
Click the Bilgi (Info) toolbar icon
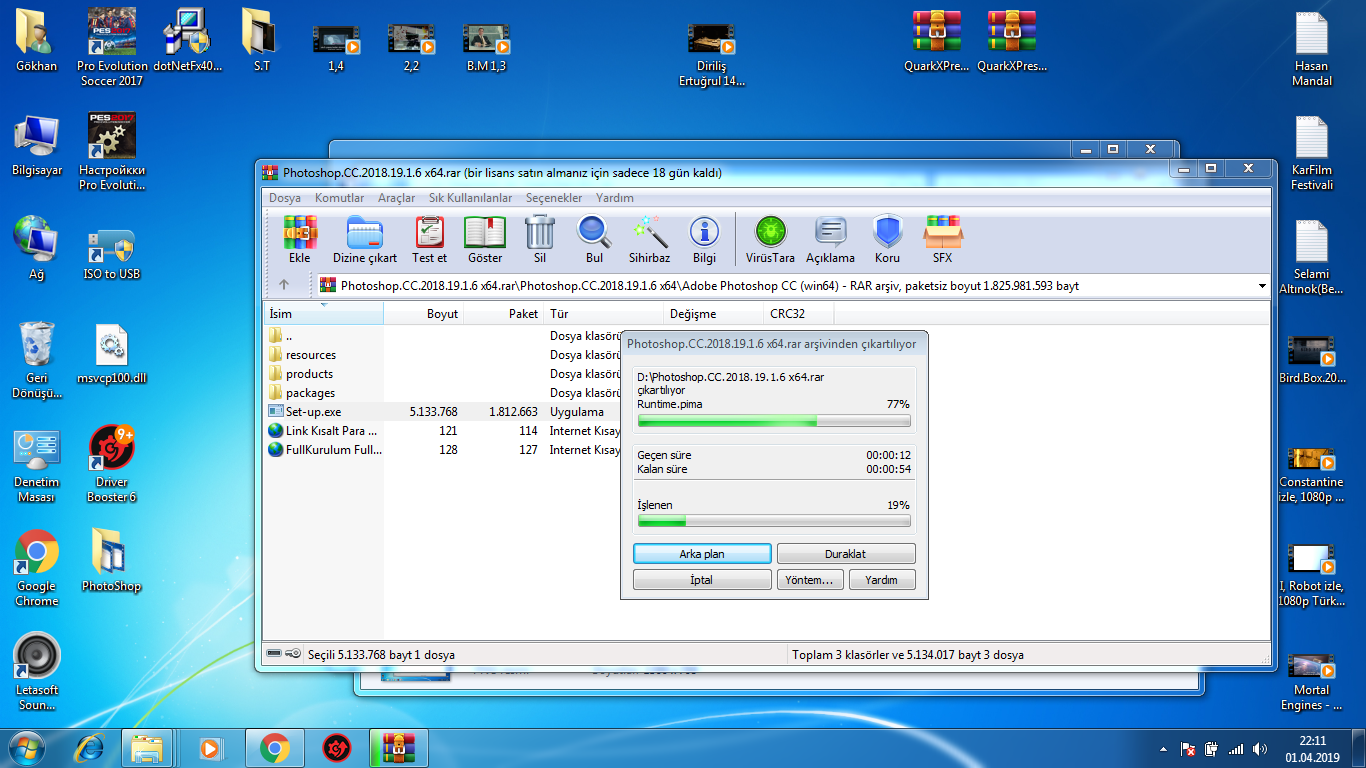tap(704, 239)
